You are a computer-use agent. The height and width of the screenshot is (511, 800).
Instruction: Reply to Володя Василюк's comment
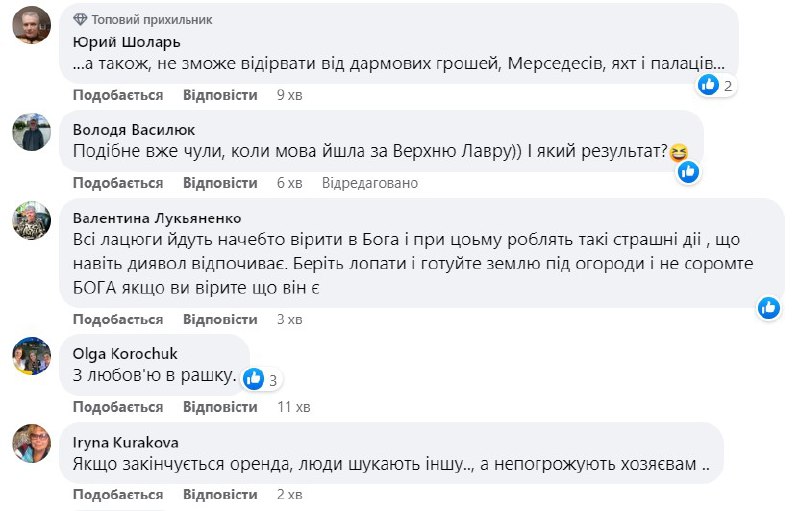coord(220,183)
